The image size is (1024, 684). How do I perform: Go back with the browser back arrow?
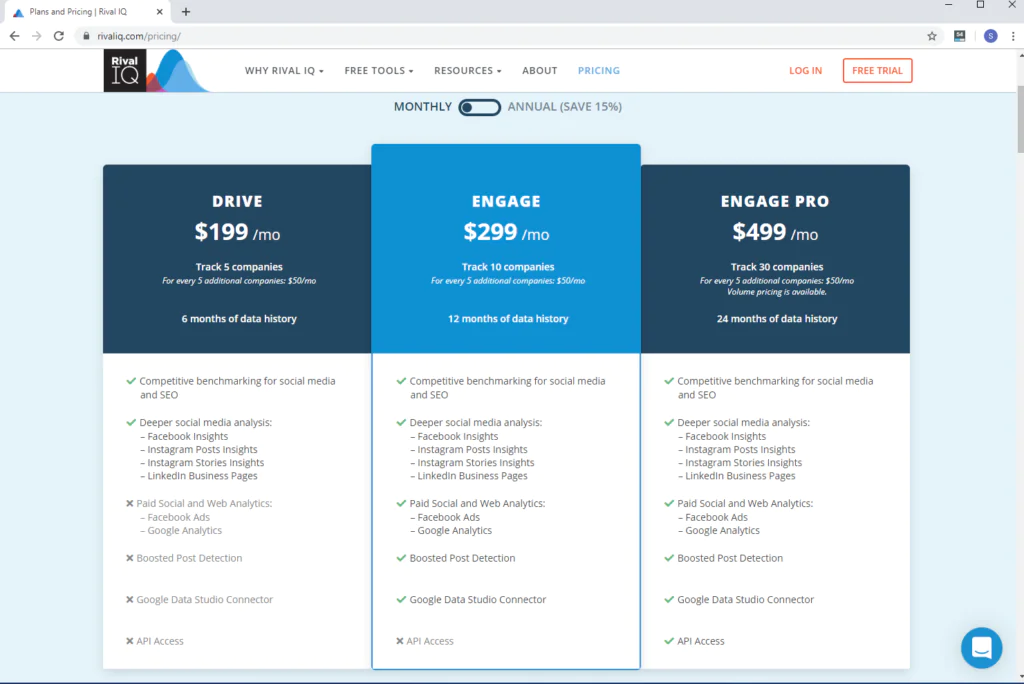tap(14, 36)
